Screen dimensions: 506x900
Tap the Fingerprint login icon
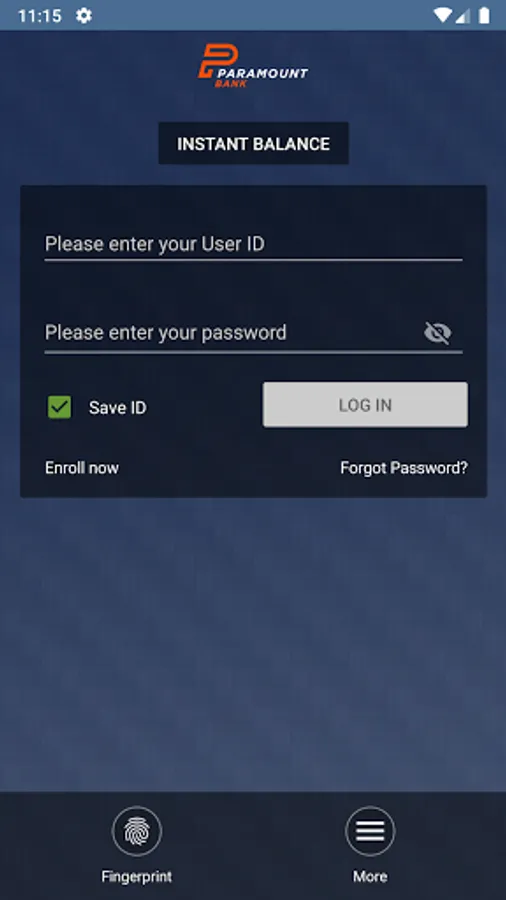click(137, 831)
